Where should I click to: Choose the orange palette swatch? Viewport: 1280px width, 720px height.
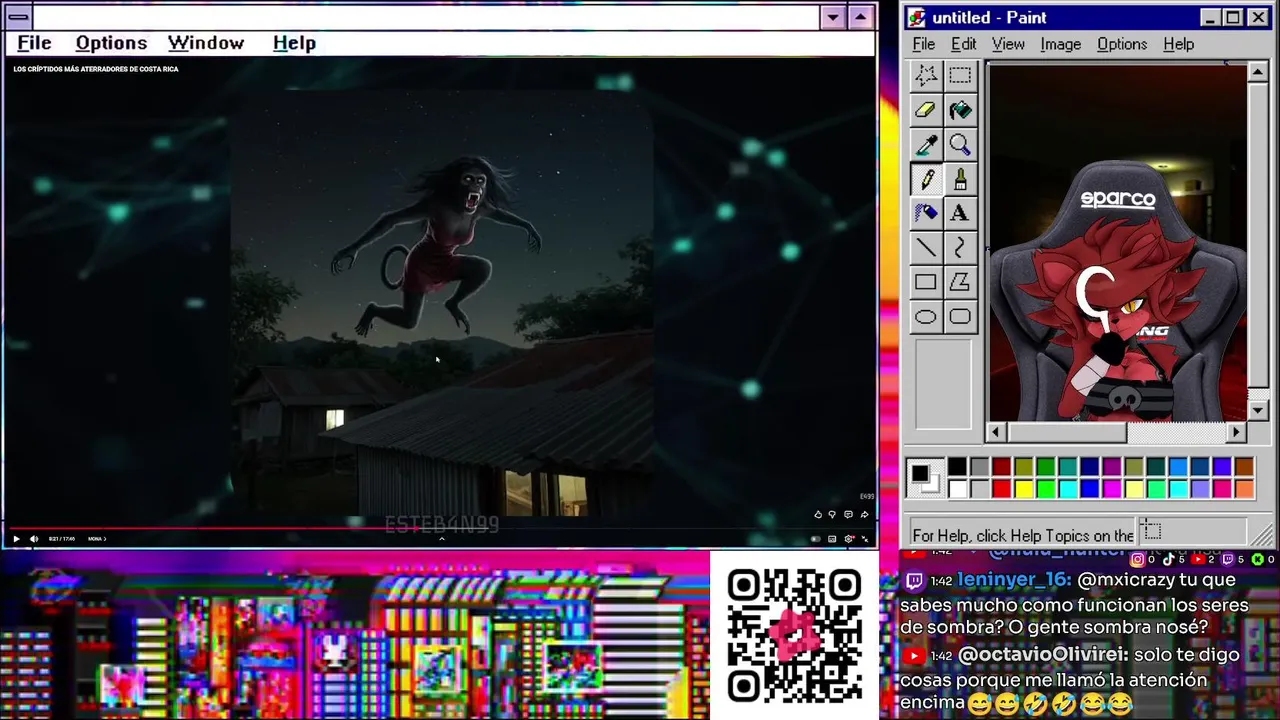click(1245, 489)
